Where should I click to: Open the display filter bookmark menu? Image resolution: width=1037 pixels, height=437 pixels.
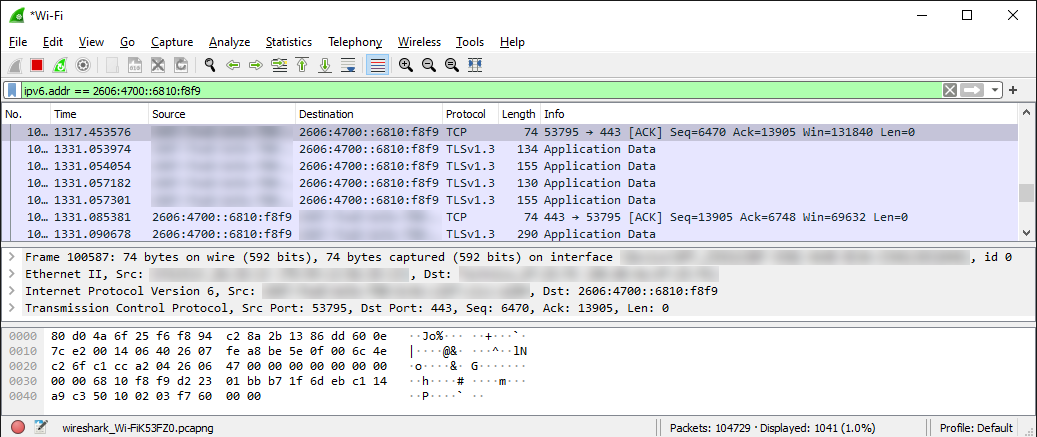(13, 91)
